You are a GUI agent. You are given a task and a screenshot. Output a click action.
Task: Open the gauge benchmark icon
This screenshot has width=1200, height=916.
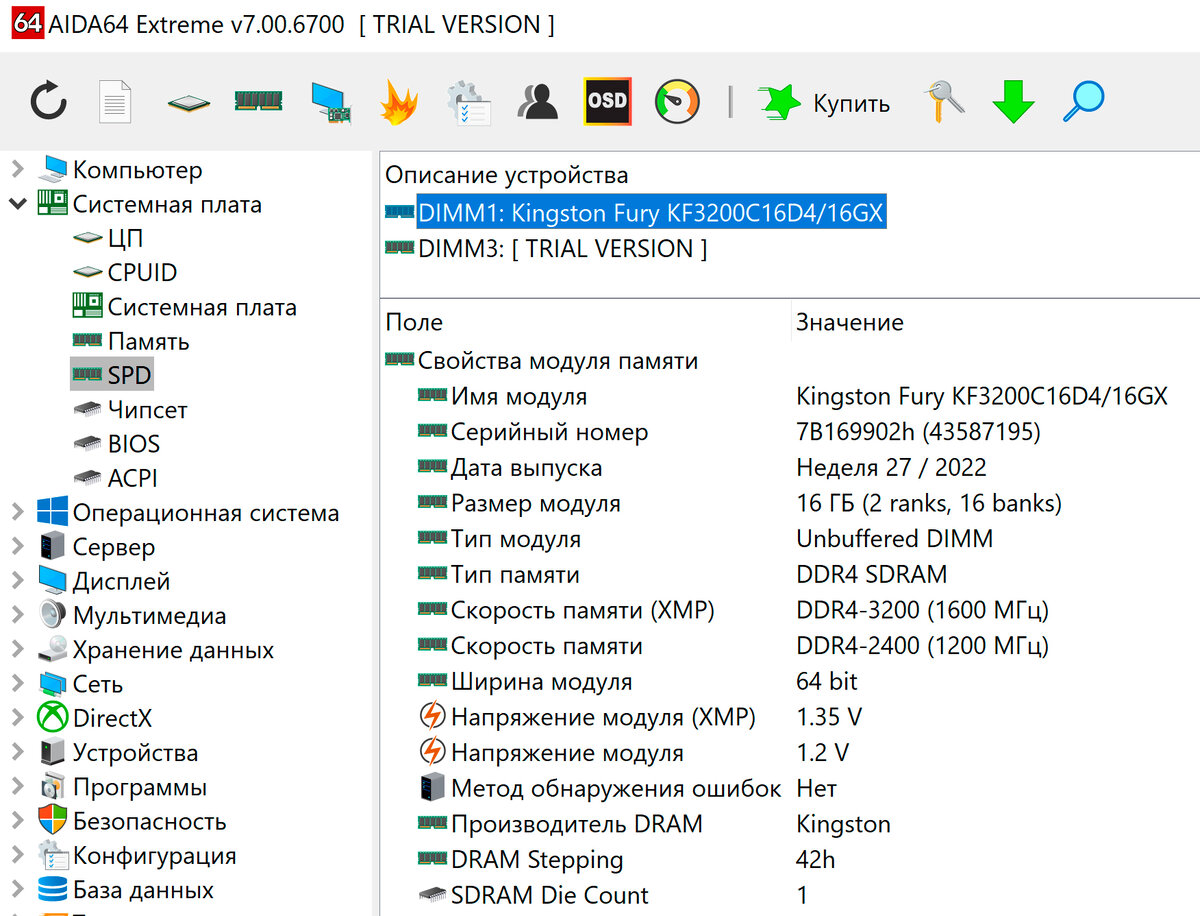[x=677, y=101]
